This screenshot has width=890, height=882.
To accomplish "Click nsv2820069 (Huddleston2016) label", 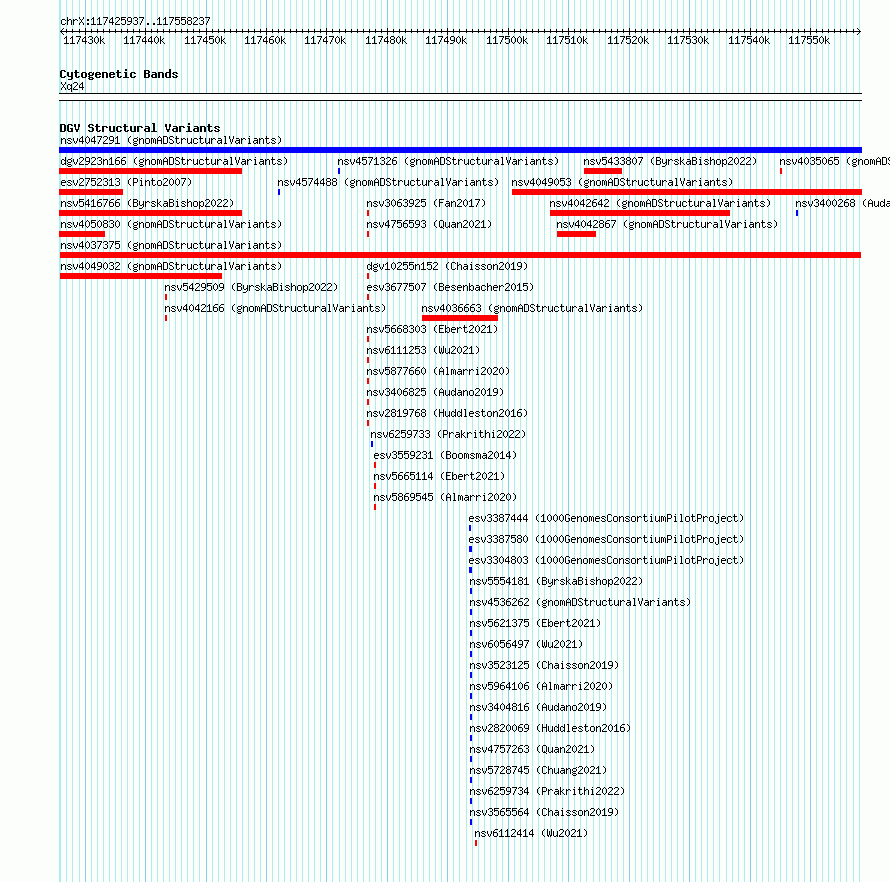I will point(550,728).
